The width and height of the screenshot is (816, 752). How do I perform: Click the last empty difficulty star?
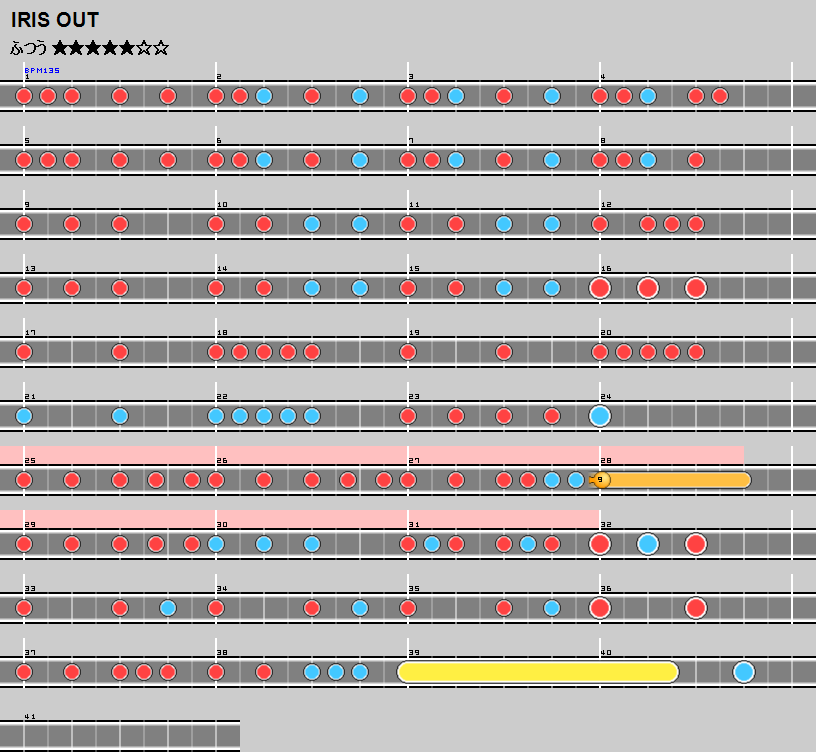(x=161, y=47)
